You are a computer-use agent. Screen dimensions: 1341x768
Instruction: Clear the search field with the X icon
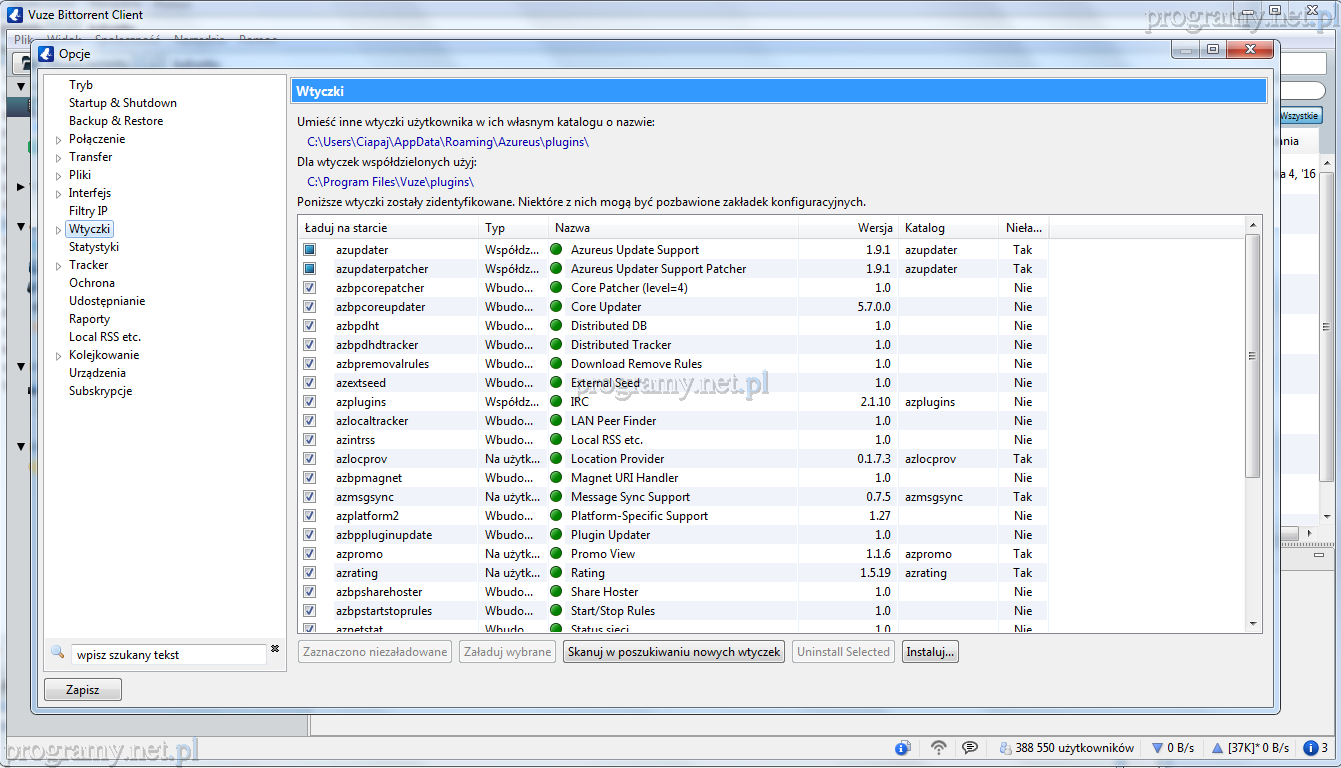pos(275,650)
